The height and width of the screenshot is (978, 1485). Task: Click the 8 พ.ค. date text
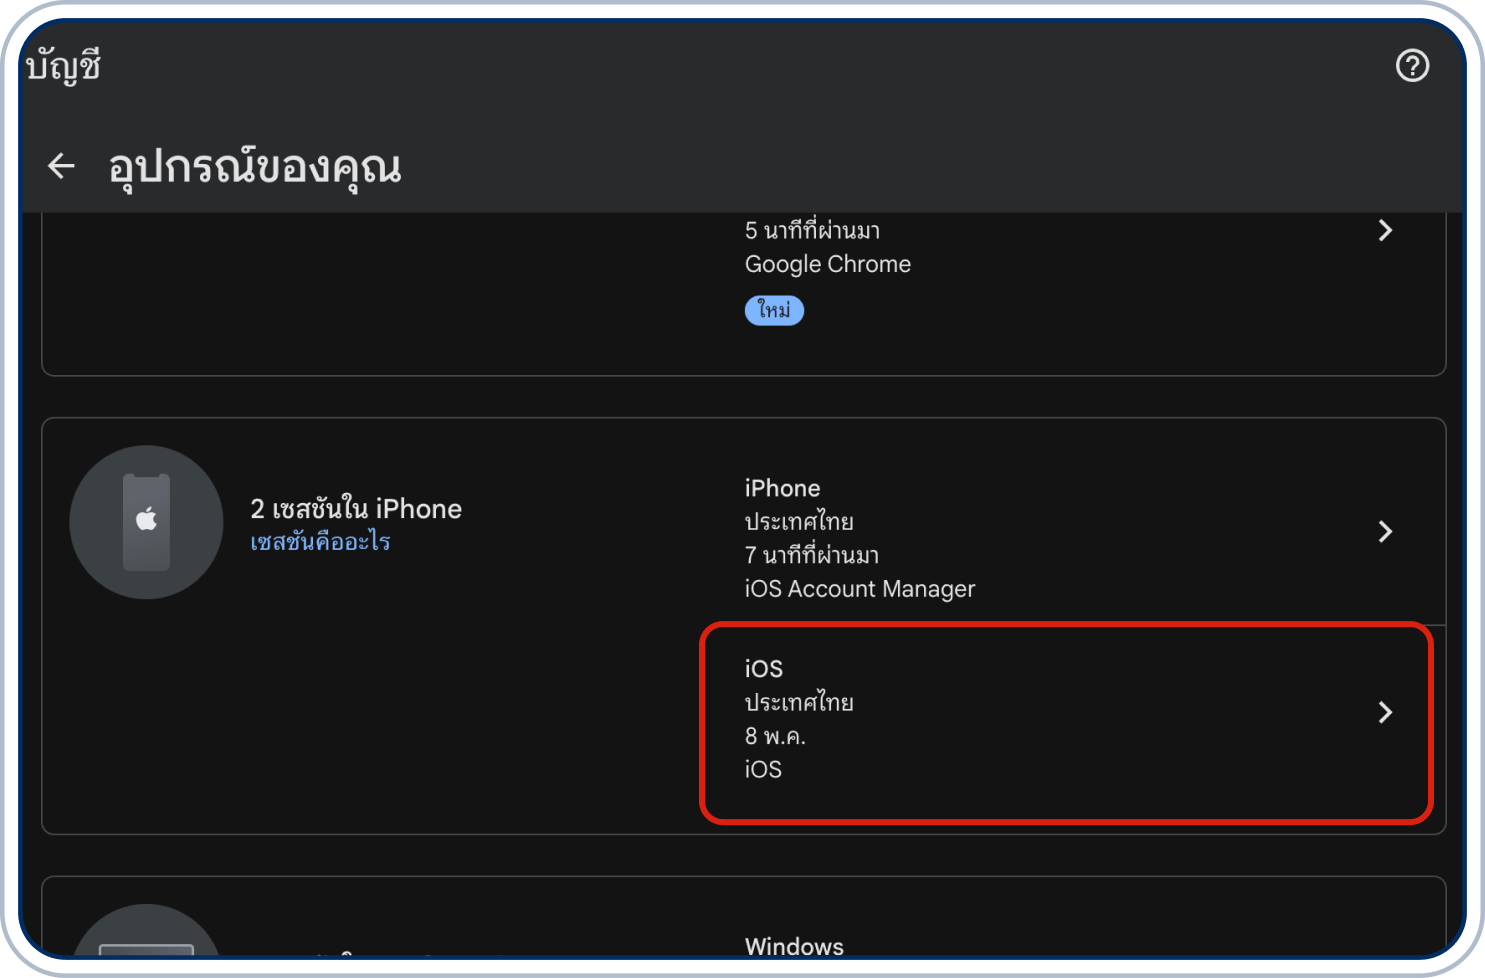[x=775, y=736]
